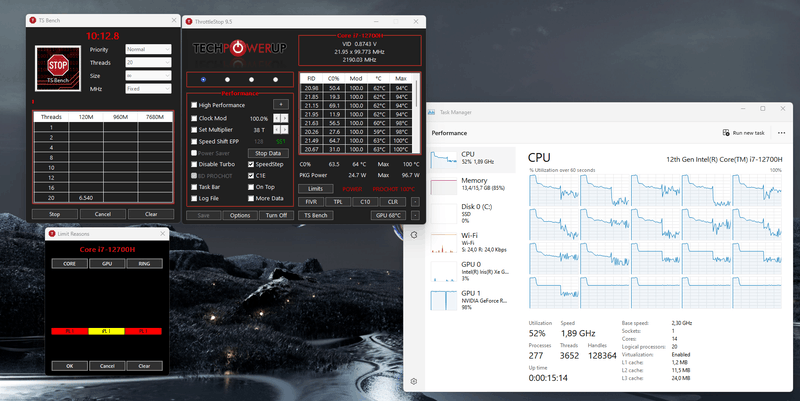Open the FIVR settings button
The height and width of the screenshot is (401, 800).
[x=311, y=202]
